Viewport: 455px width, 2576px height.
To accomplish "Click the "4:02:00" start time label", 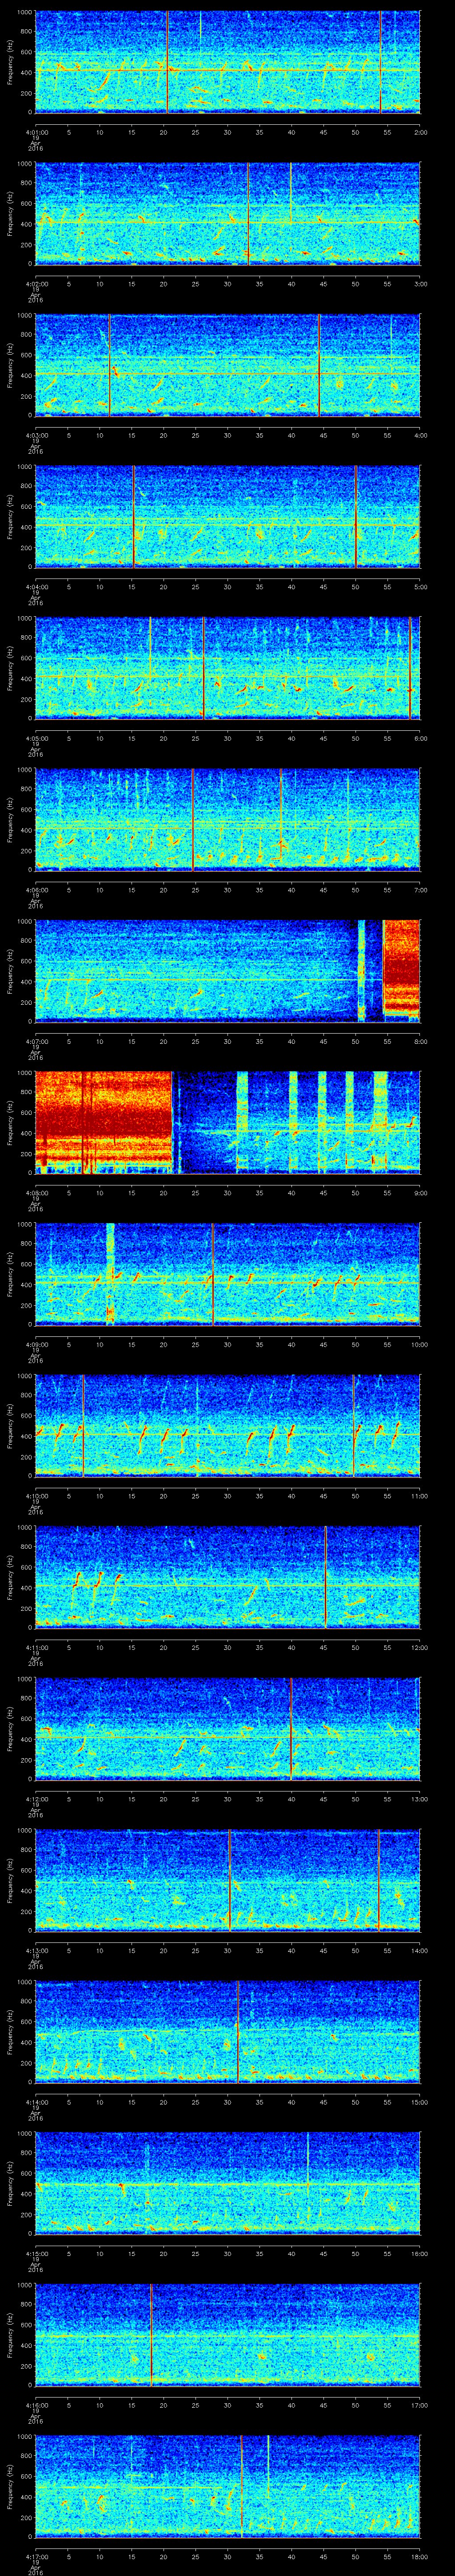I will (x=36, y=284).
